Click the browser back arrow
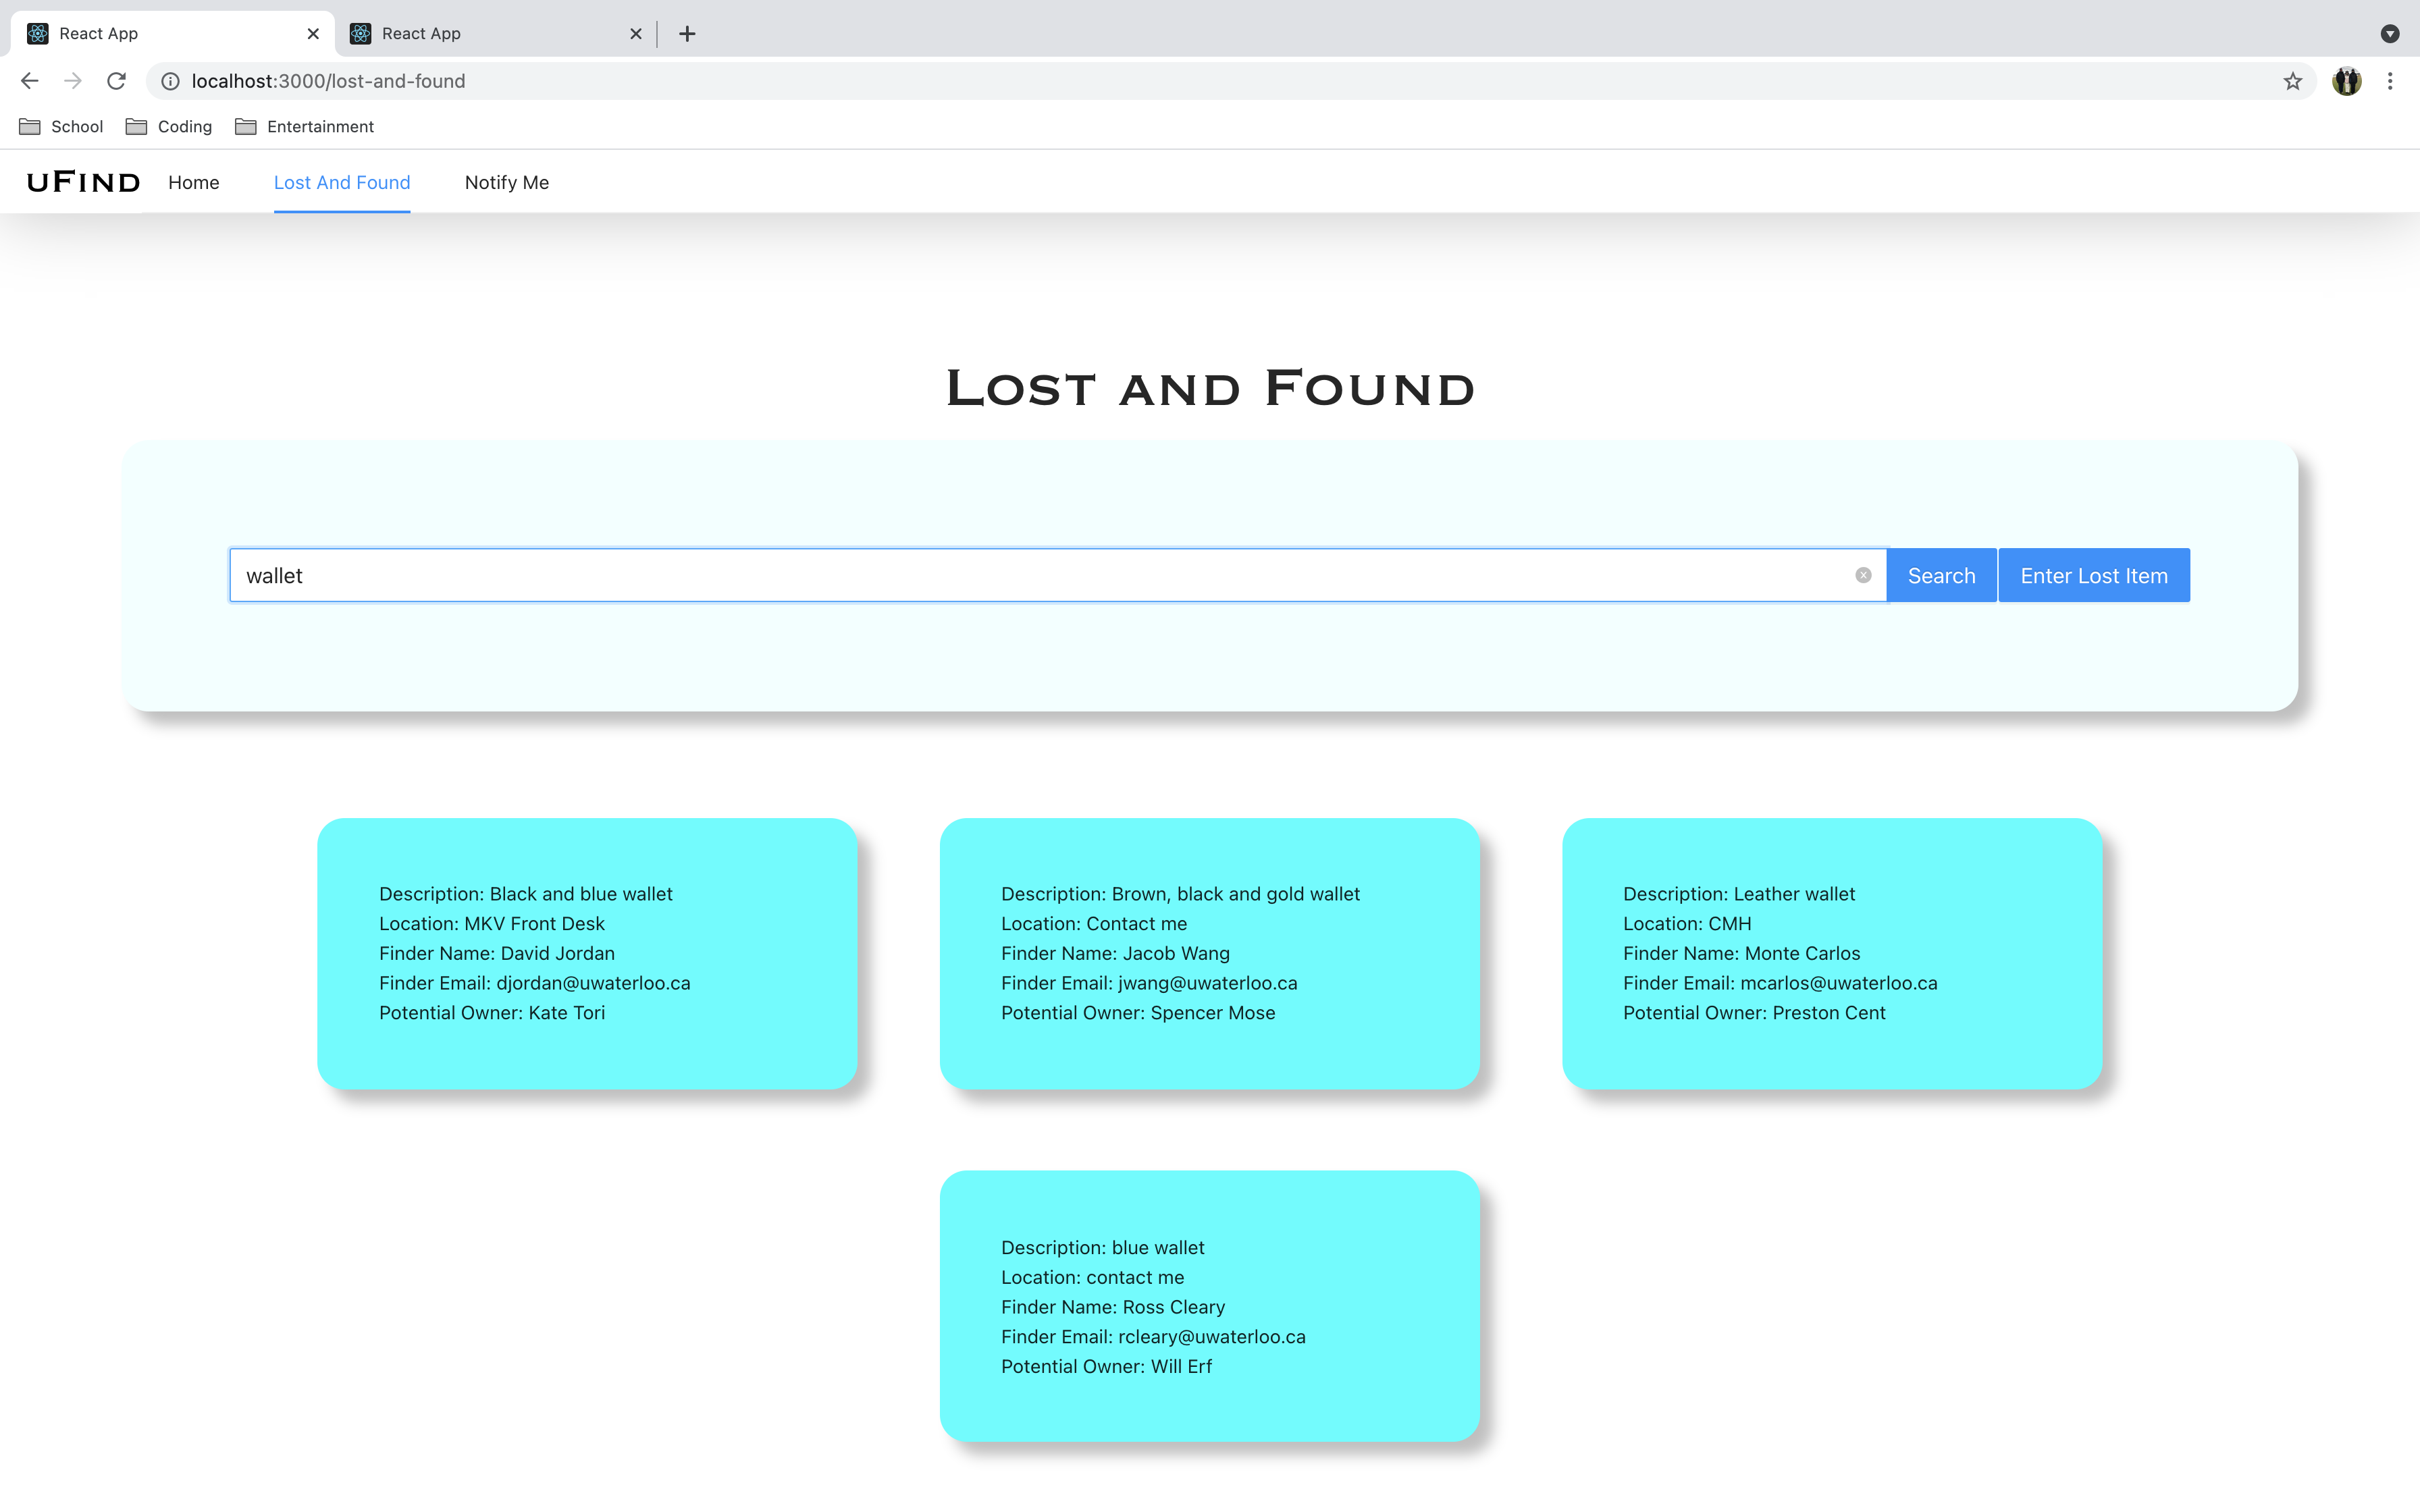Screen dimensions: 2420x1512 point(29,81)
